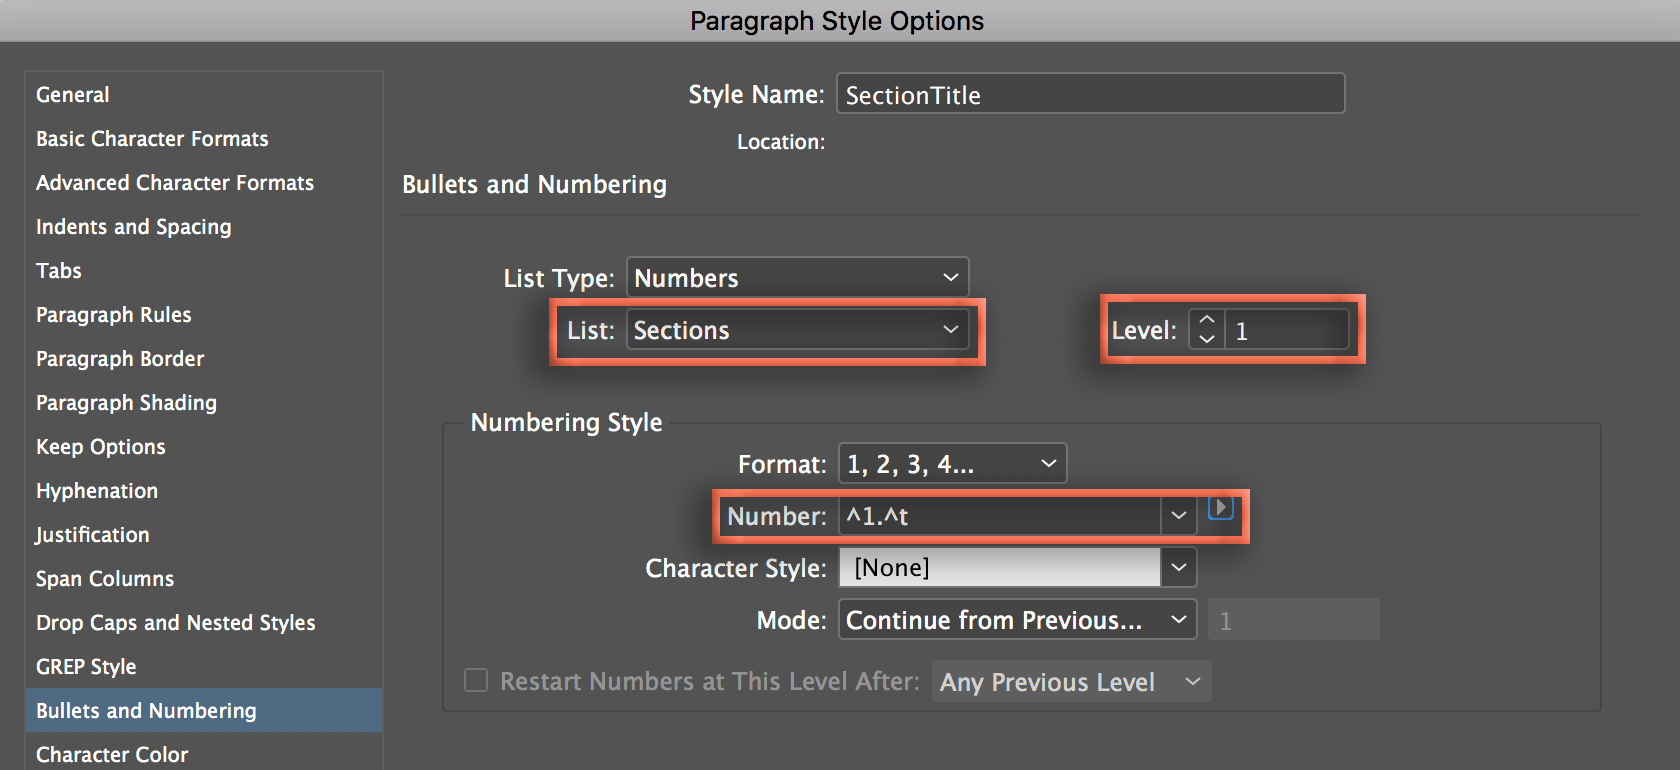The width and height of the screenshot is (1680, 770).
Task: Select Drop Caps and Nested Styles
Action: click(176, 623)
